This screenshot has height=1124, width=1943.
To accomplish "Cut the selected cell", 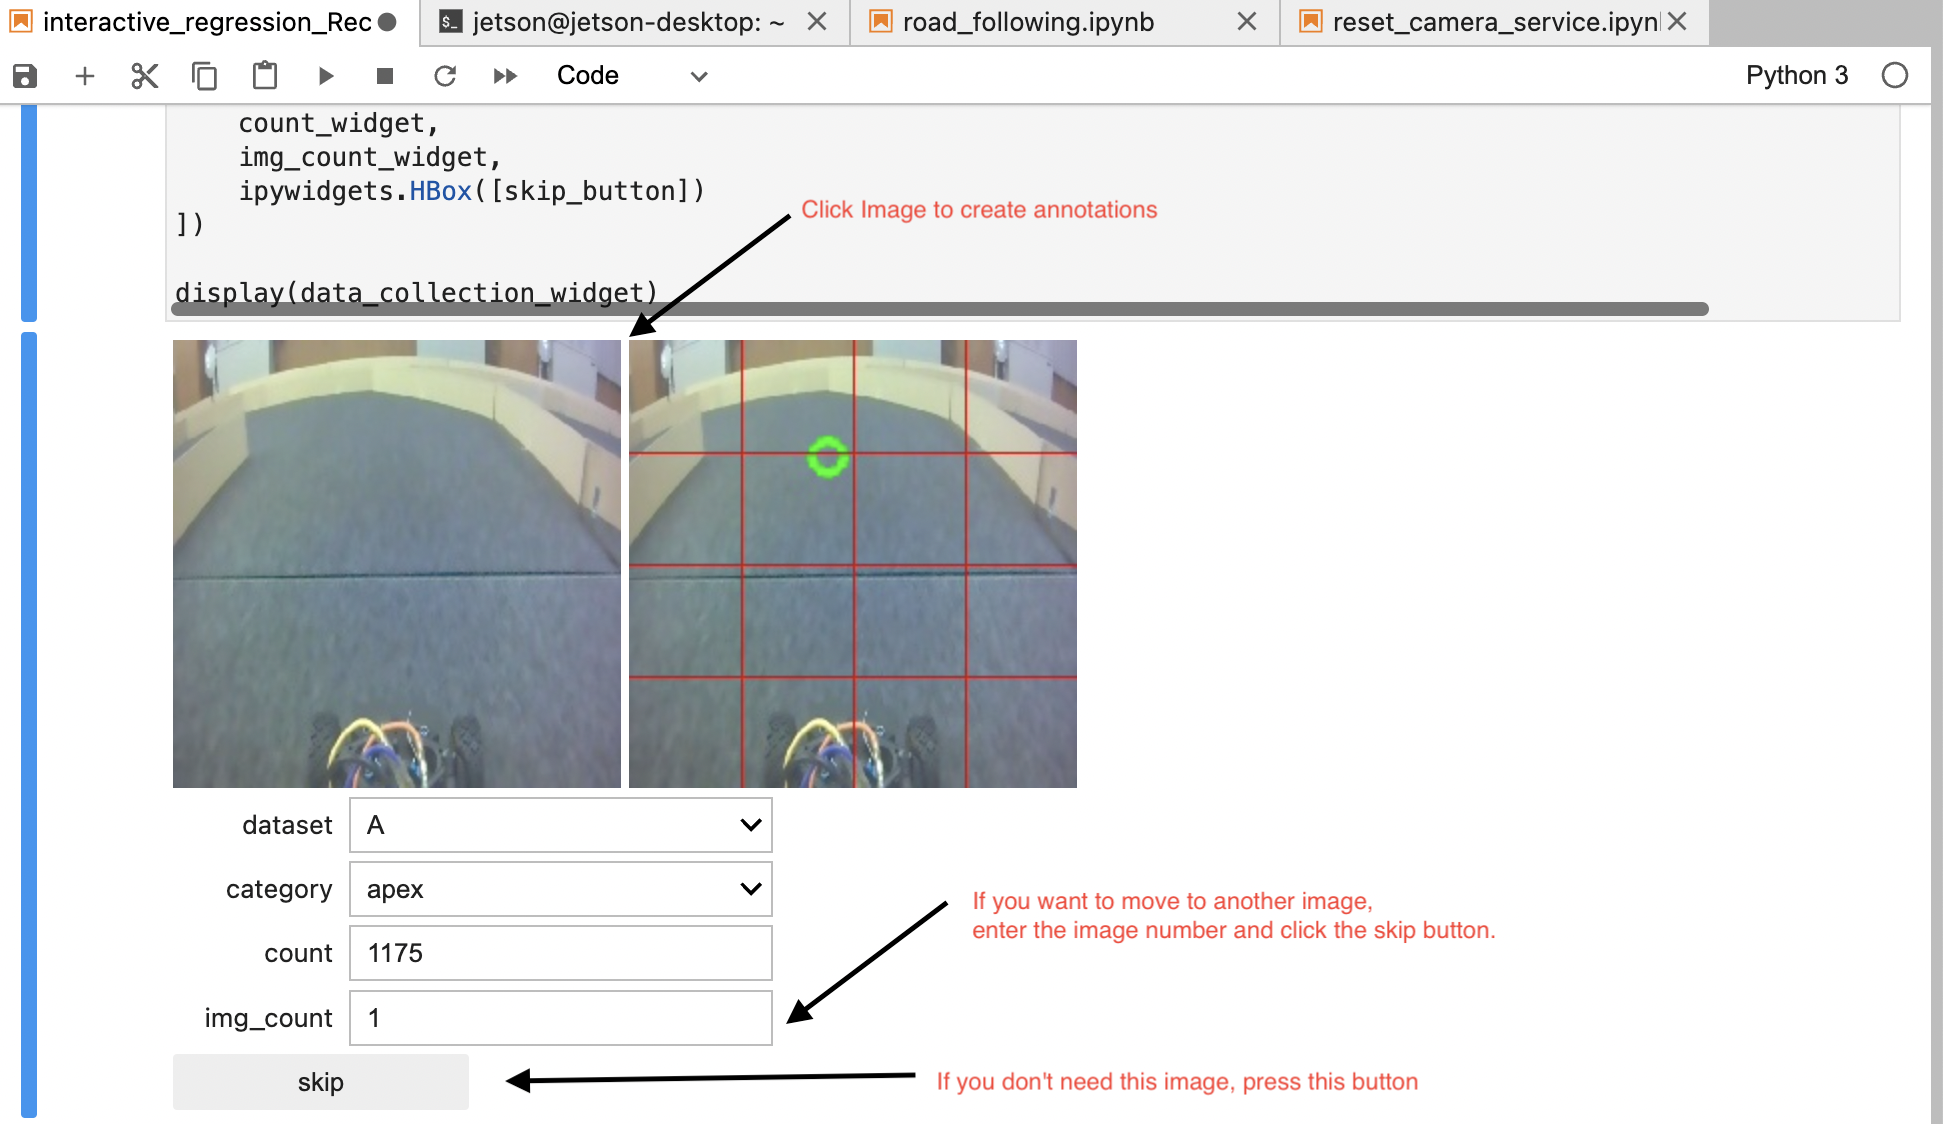I will 145,75.
